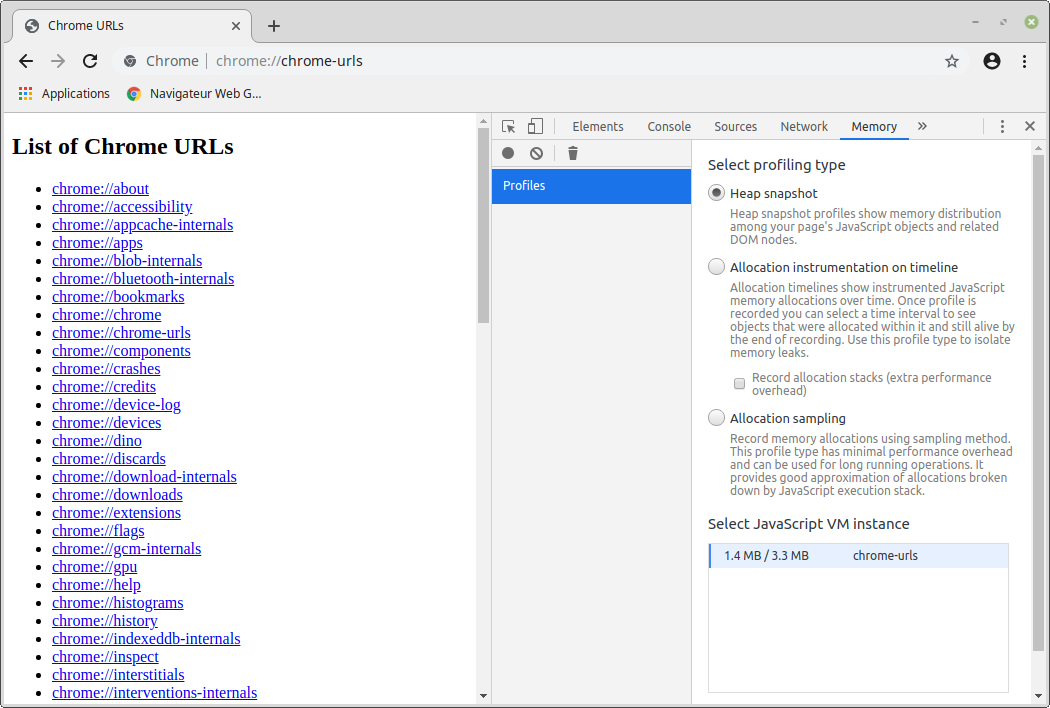This screenshot has height=708, width=1050.
Task: Open DevTools customize three-dot menu
Action: [x=1002, y=127]
